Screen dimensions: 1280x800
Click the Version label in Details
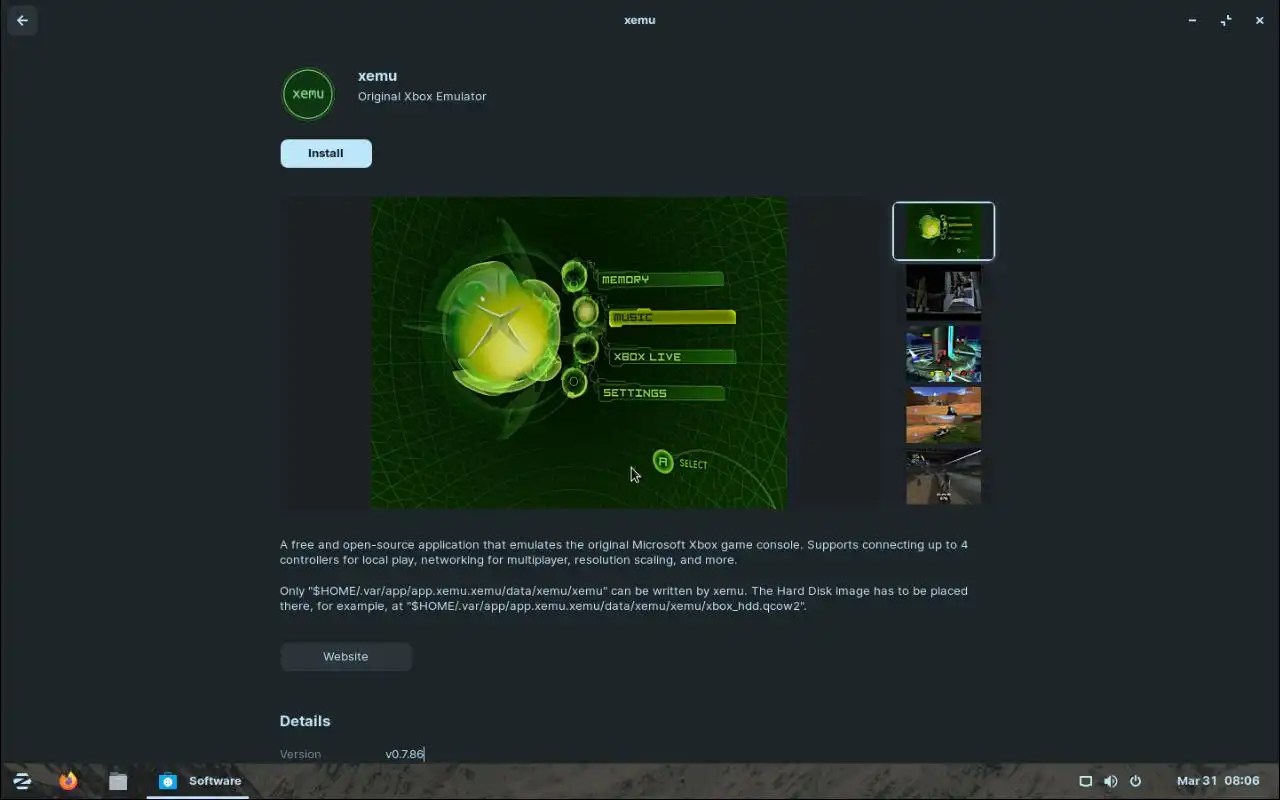(x=300, y=754)
